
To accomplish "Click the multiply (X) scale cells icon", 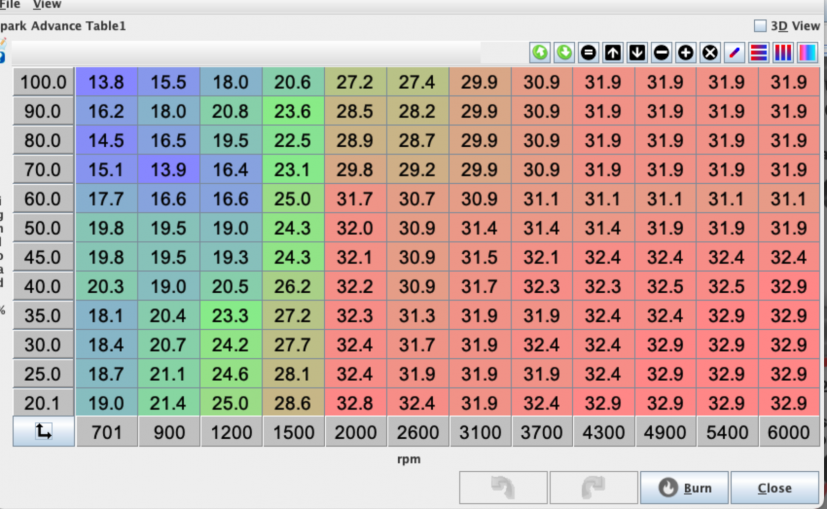I will point(710,52).
